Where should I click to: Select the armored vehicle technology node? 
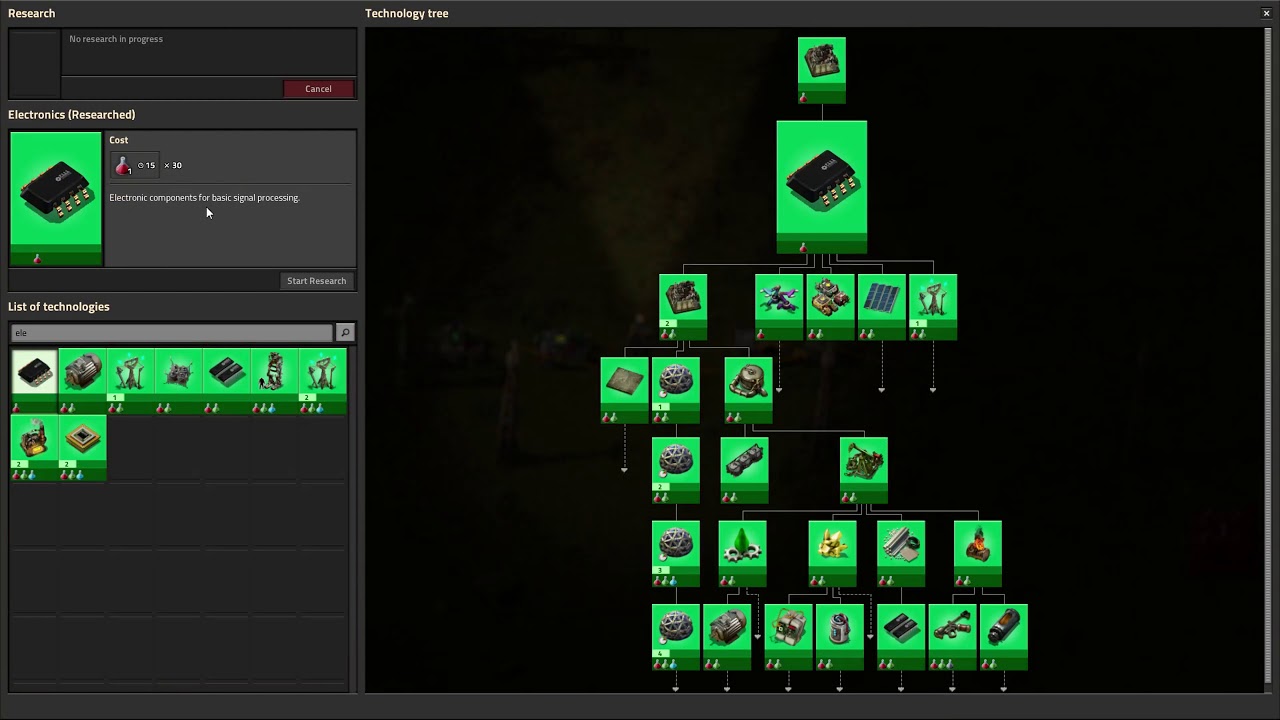tap(830, 307)
